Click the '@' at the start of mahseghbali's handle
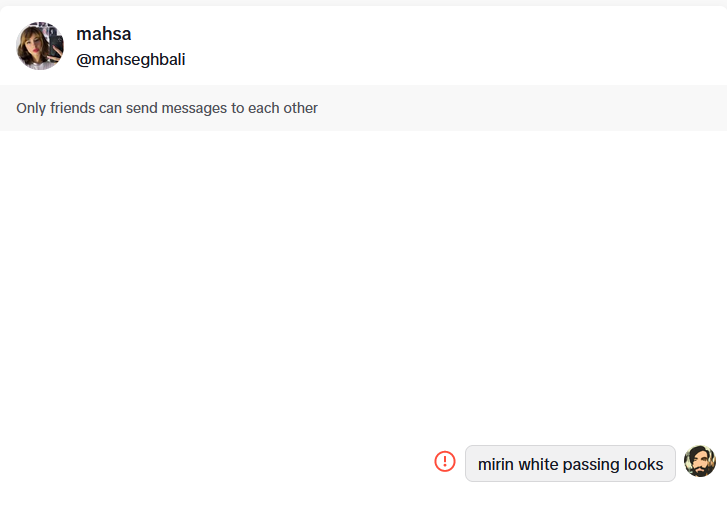The width and height of the screenshot is (727, 505). [83, 60]
